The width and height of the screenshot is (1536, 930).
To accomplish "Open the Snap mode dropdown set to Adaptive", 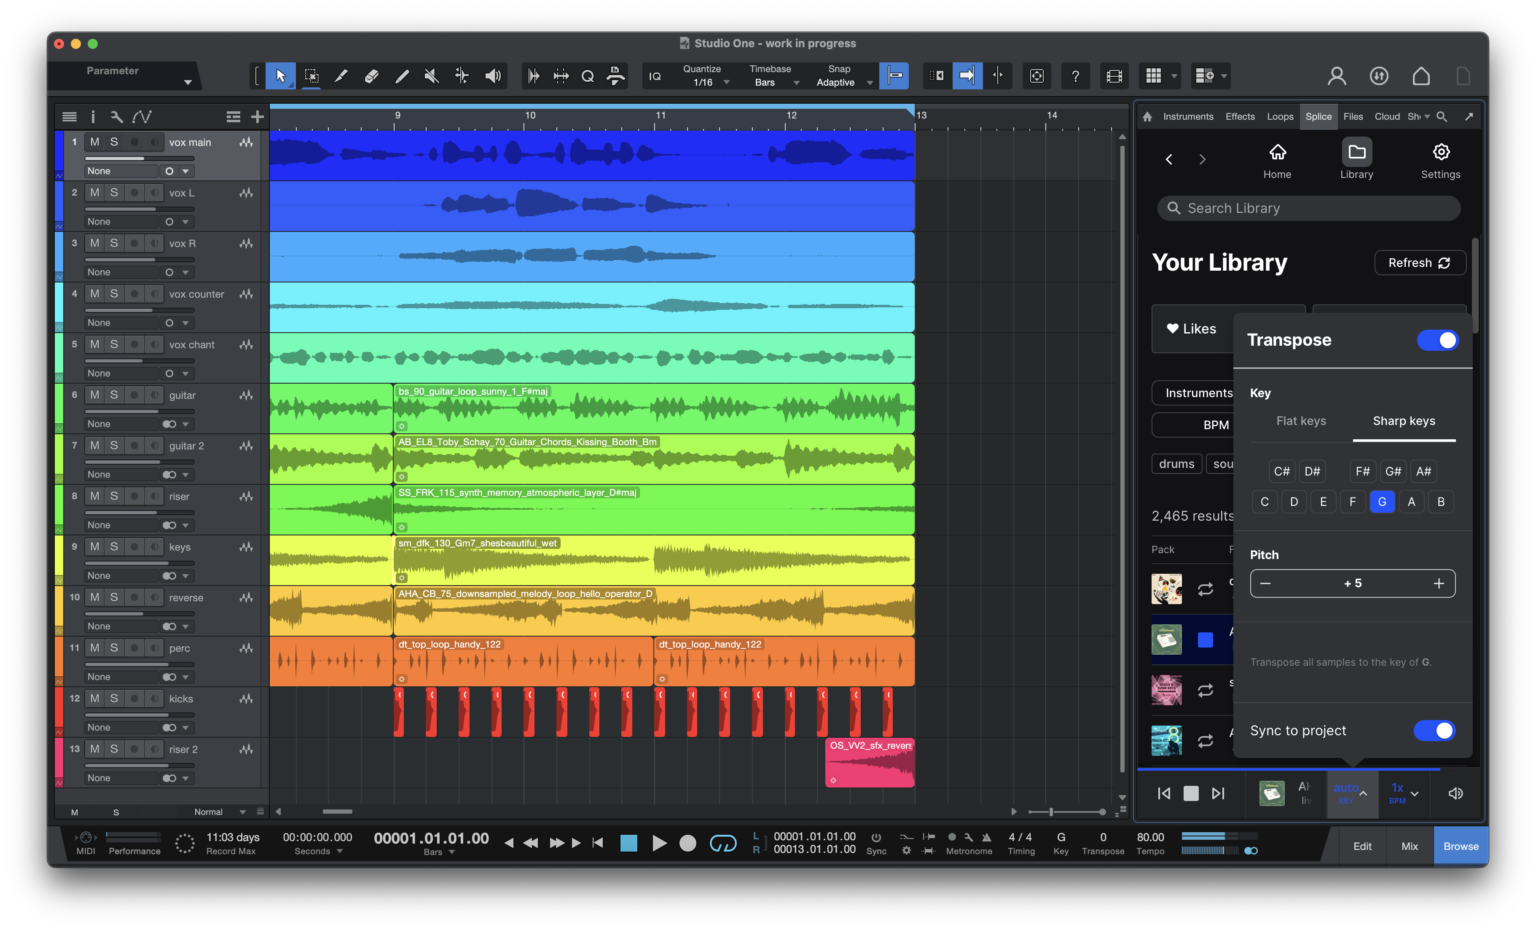I will (843, 81).
